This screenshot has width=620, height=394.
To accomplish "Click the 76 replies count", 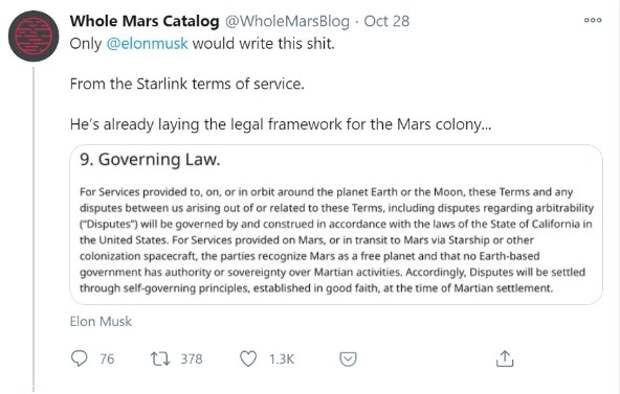I will [107, 359].
